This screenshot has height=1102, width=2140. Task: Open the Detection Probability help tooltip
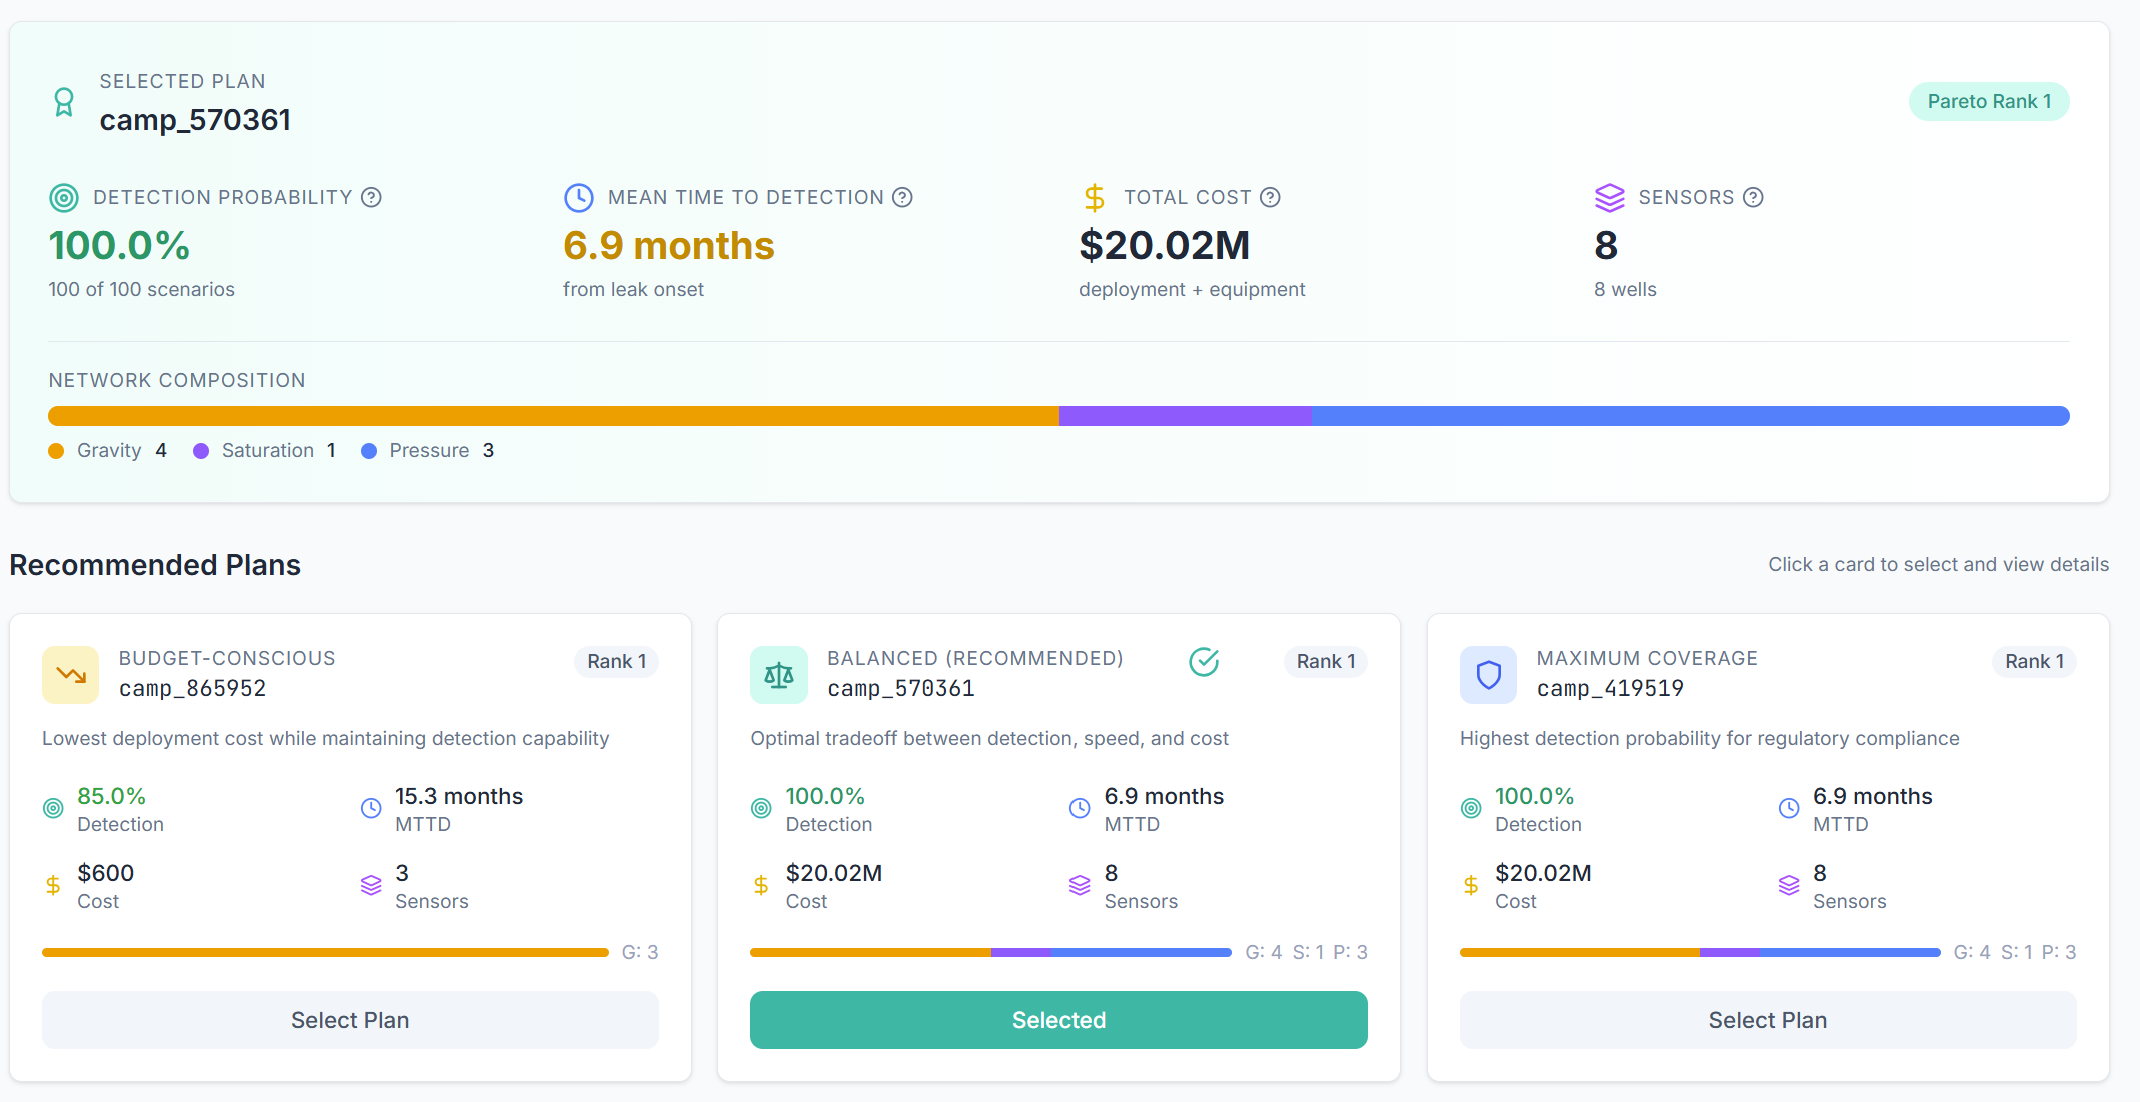[x=371, y=197]
